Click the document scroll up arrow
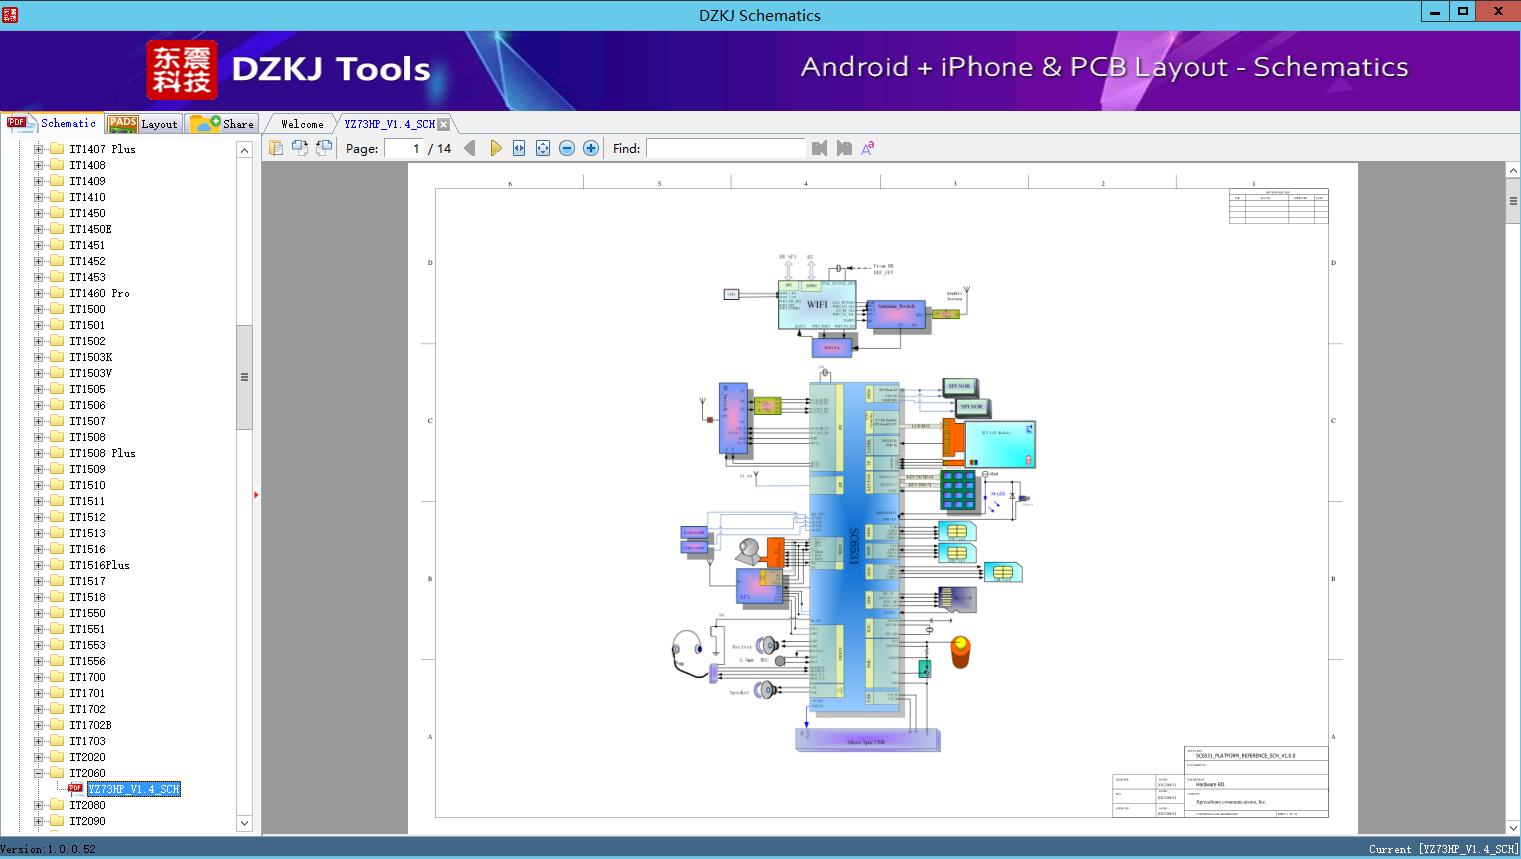Viewport: 1521px width, 859px height. [1513, 171]
